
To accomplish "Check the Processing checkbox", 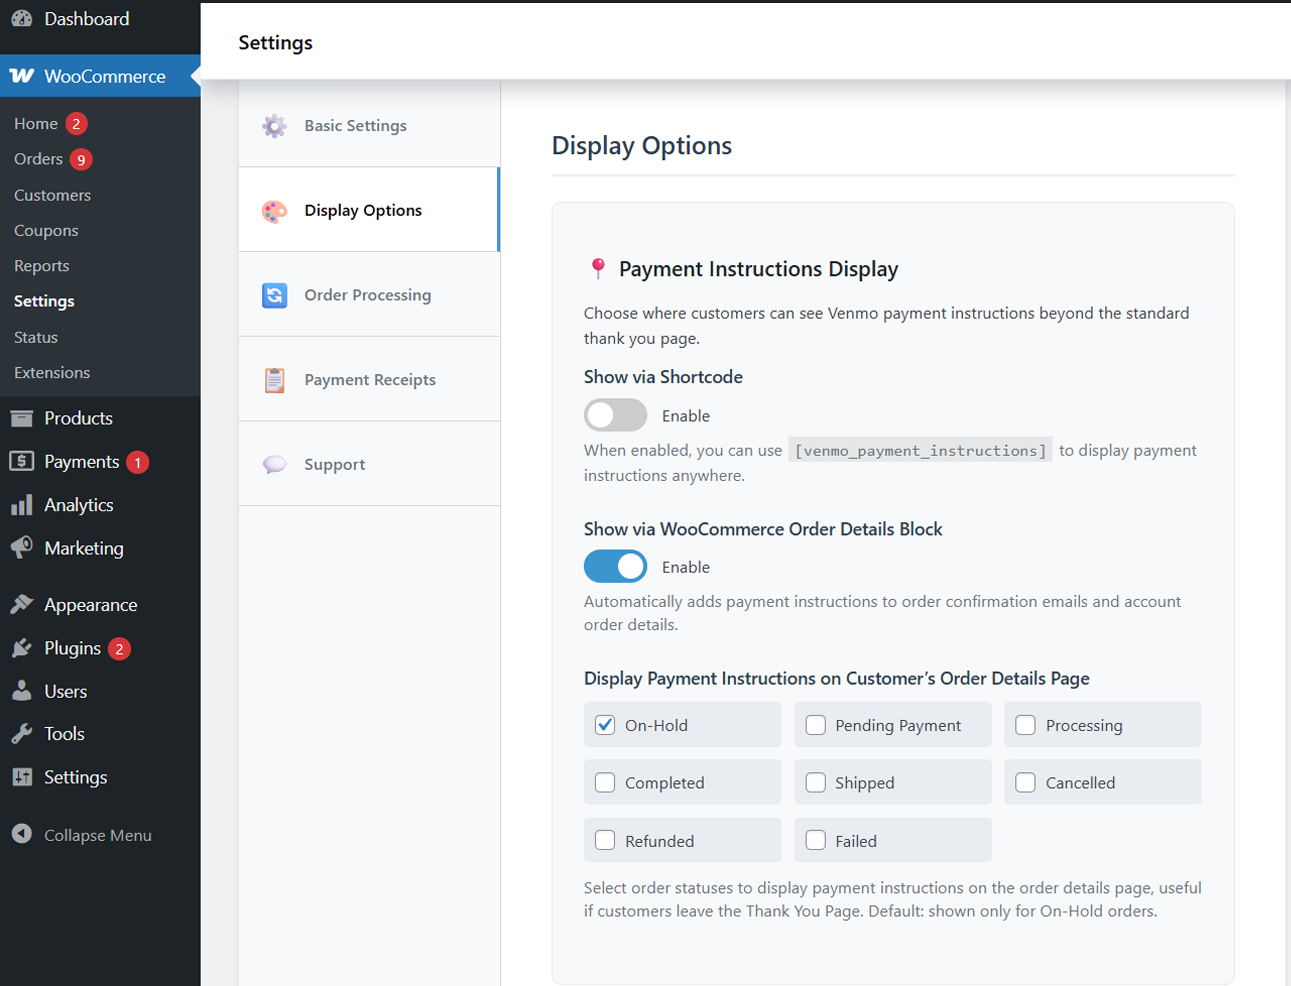I will click(x=1026, y=725).
